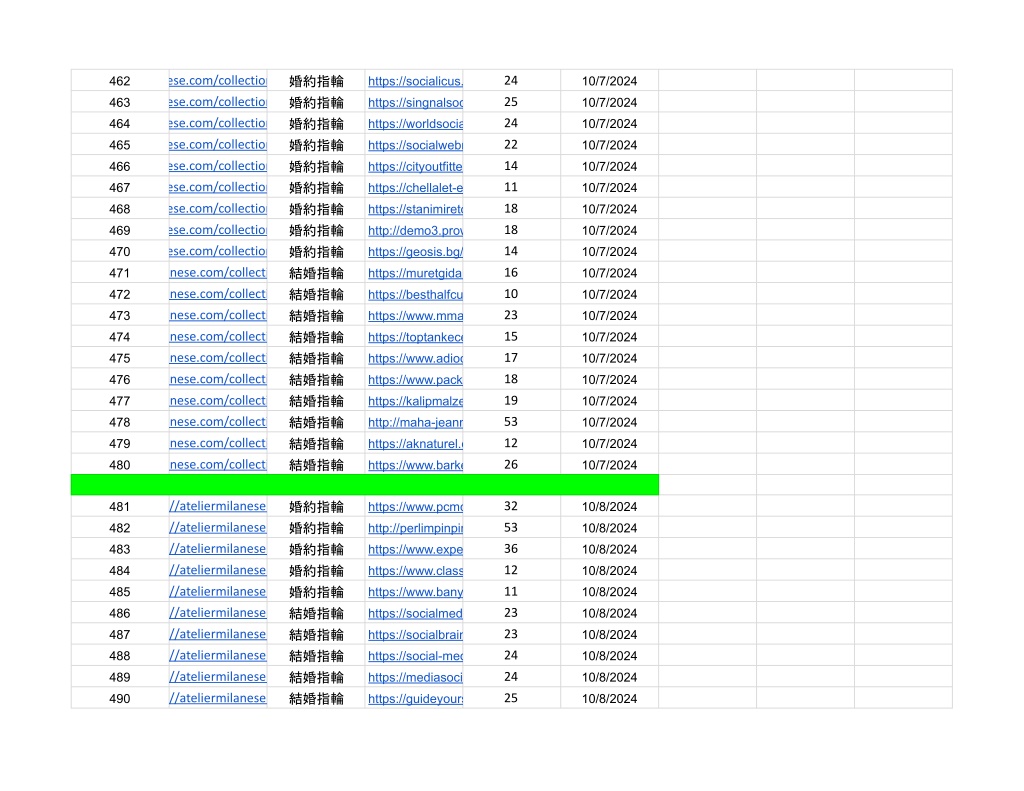Click the https://stanimiret link in row 468
Screen dimensions: 1024x791
pyautogui.click(x=415, y=209)
